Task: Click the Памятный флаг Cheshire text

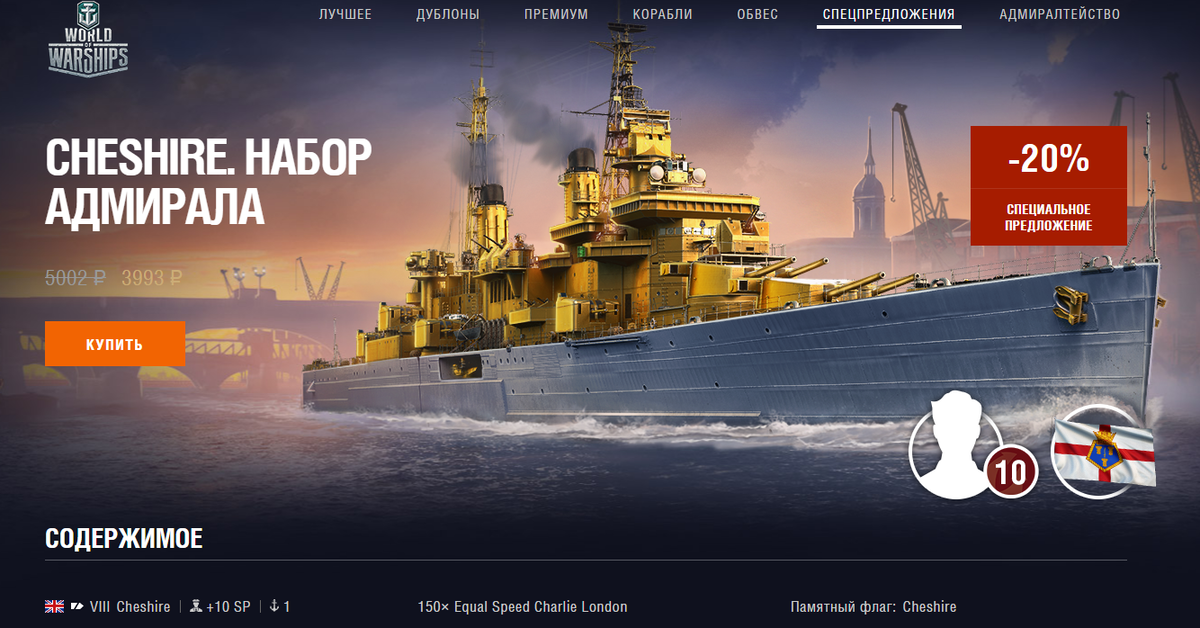Action: tap(873, 607)
